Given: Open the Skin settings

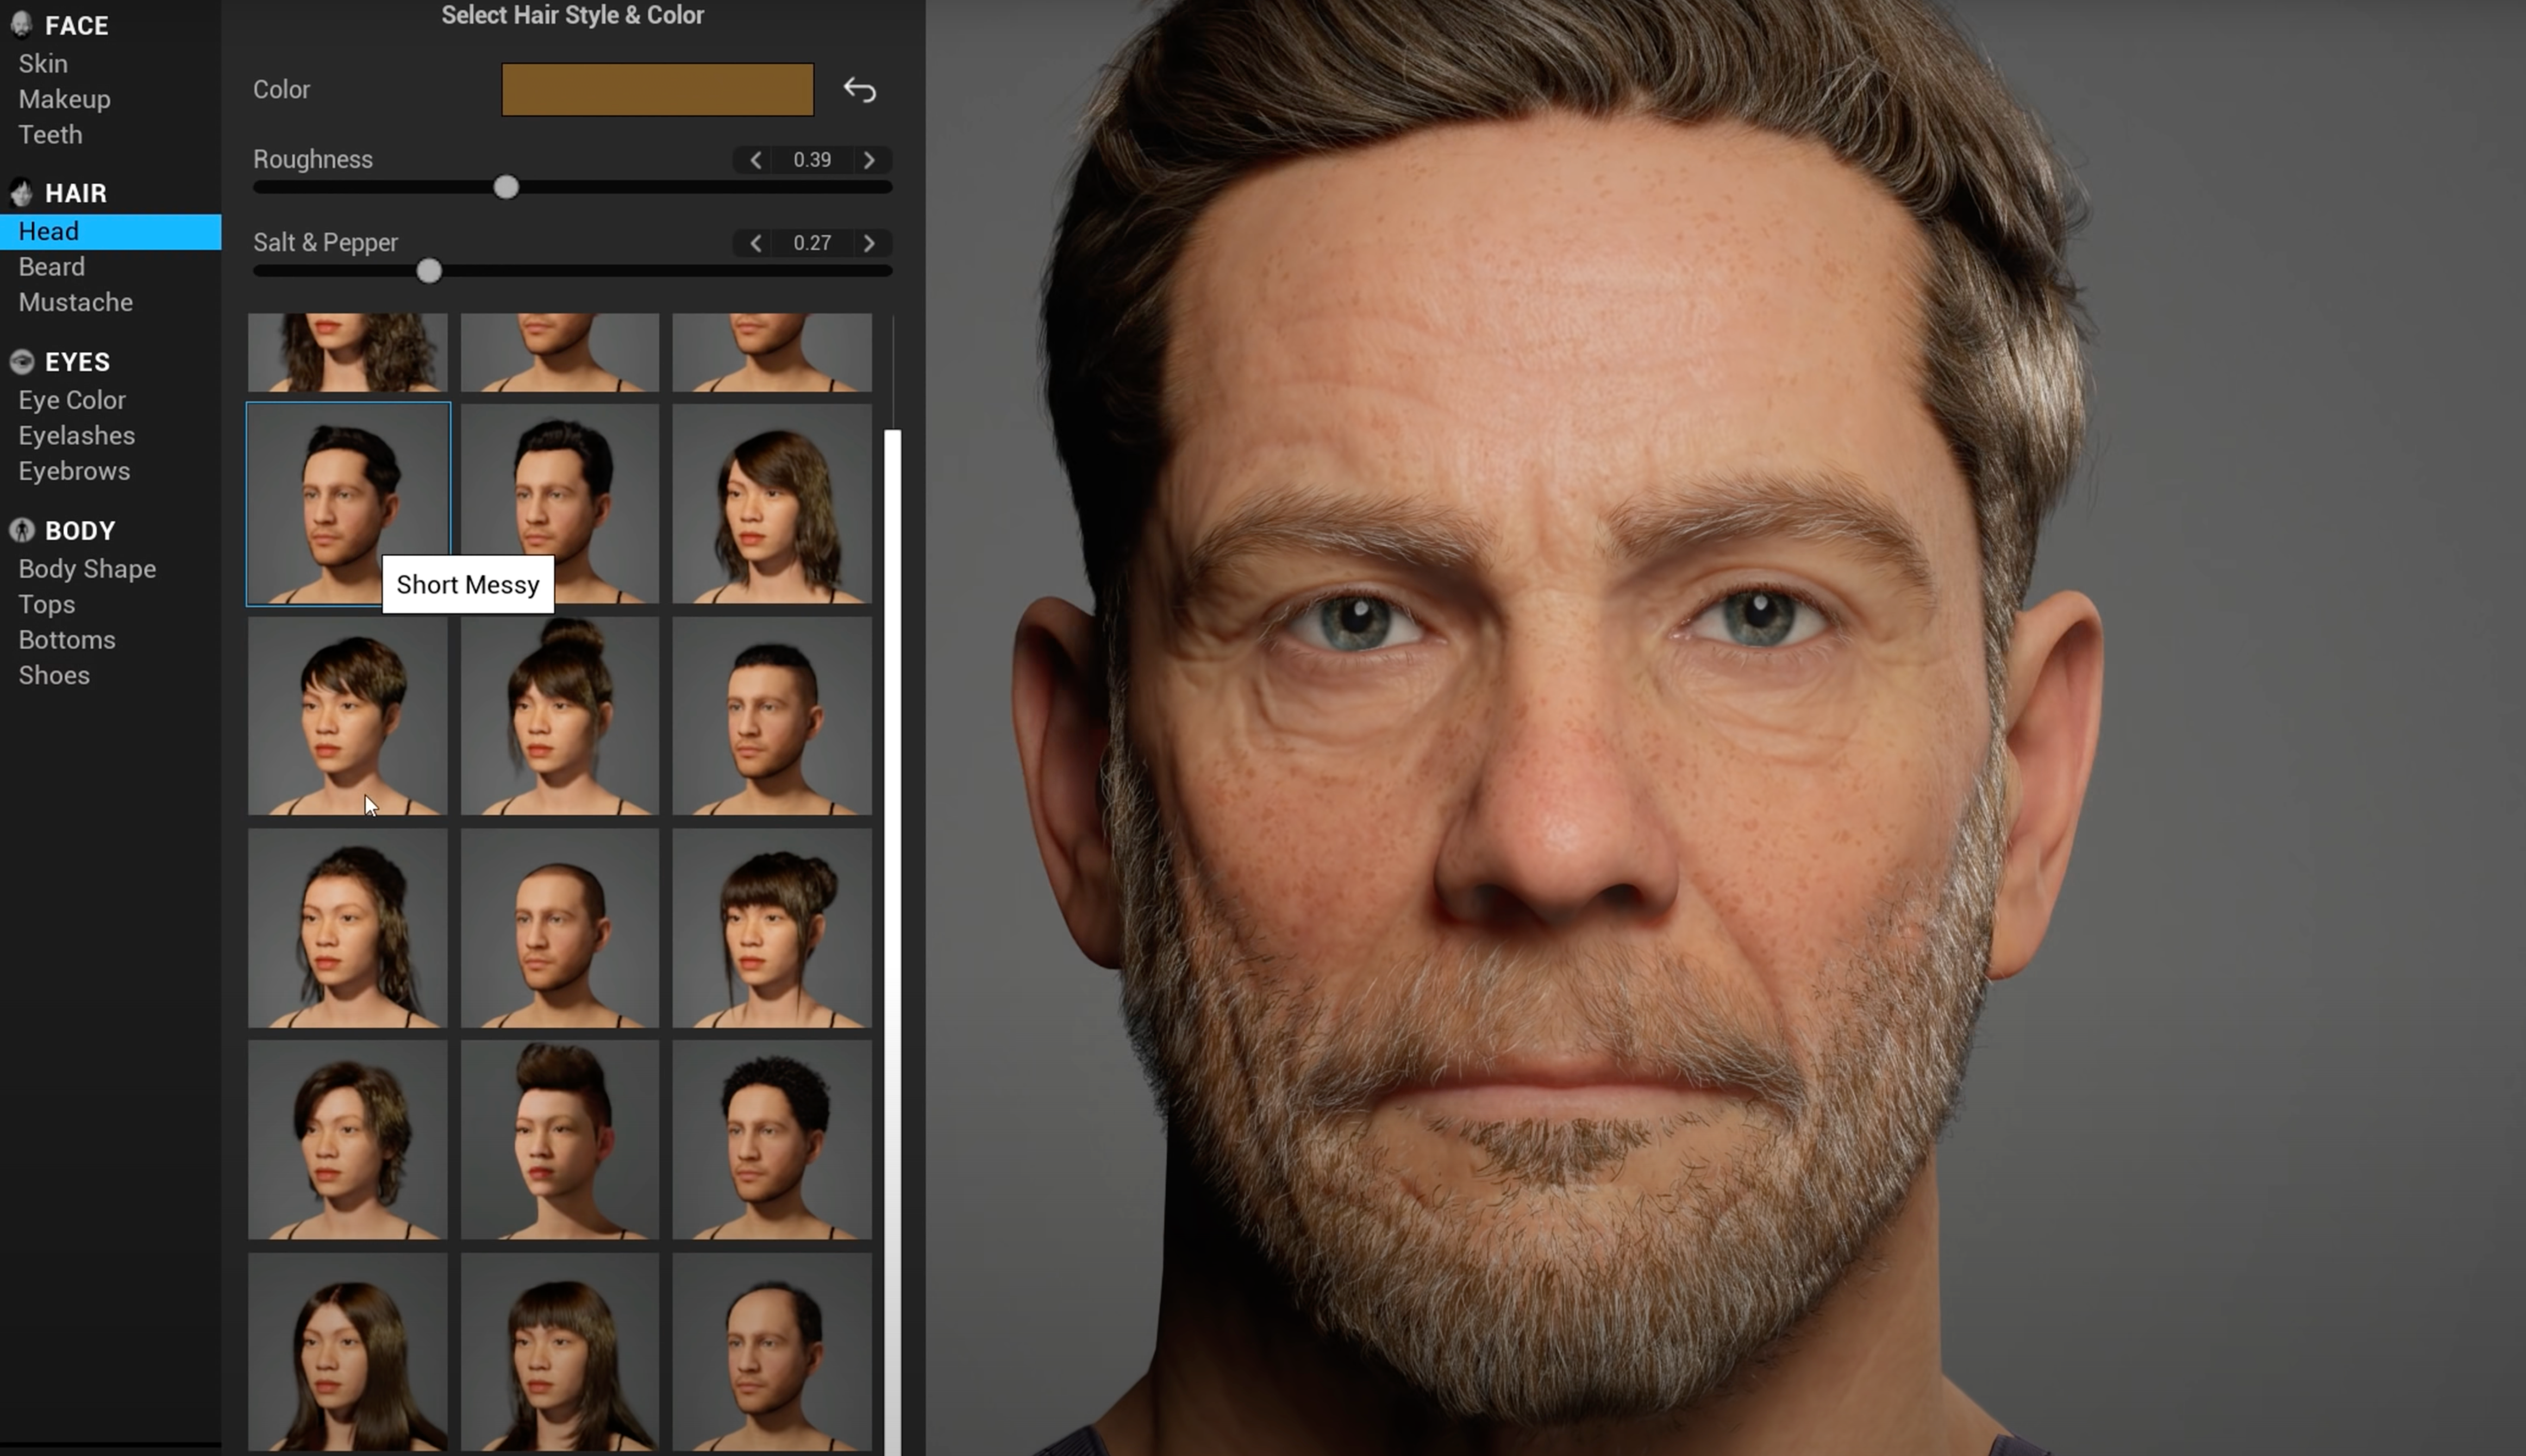Looking at the screenshot, I should pos(43,63).
